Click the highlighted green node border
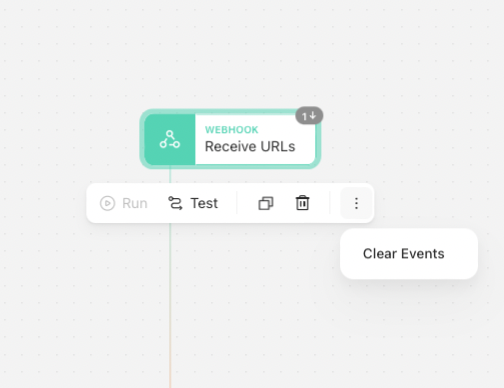Viewport: 504px width, 388px height. point(230,111)
